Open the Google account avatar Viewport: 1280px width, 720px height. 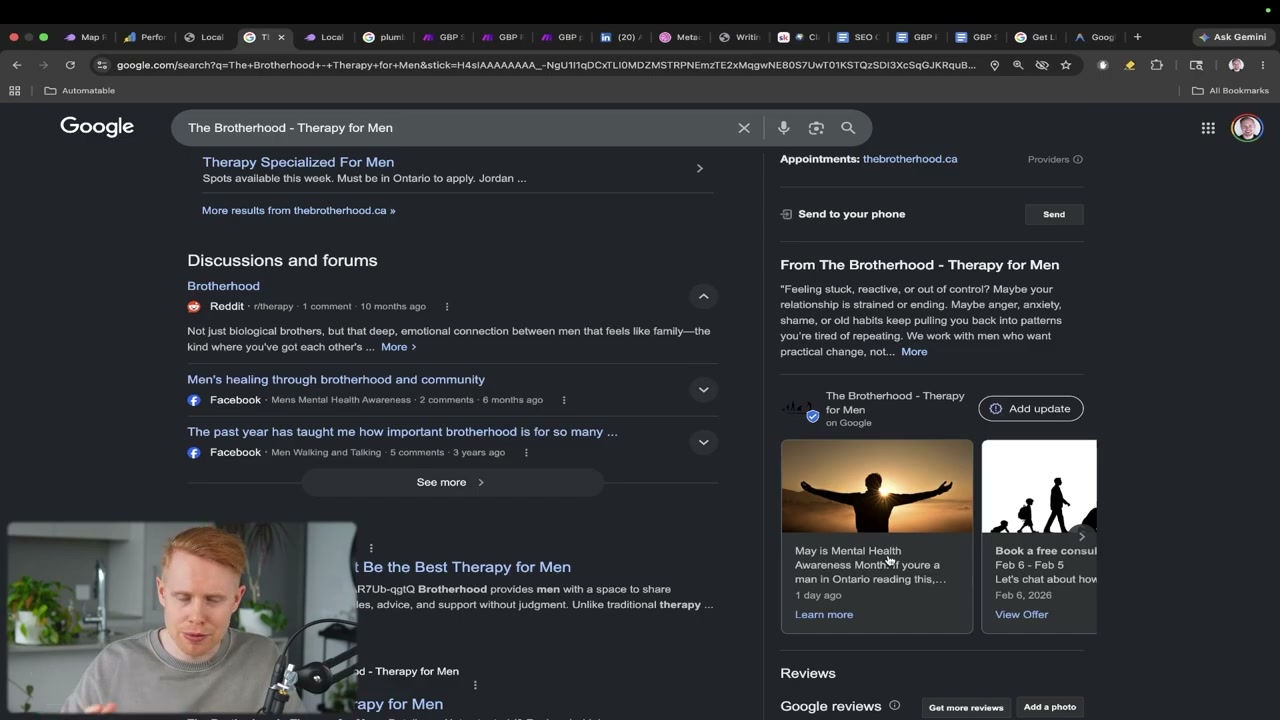[1246, 128]
